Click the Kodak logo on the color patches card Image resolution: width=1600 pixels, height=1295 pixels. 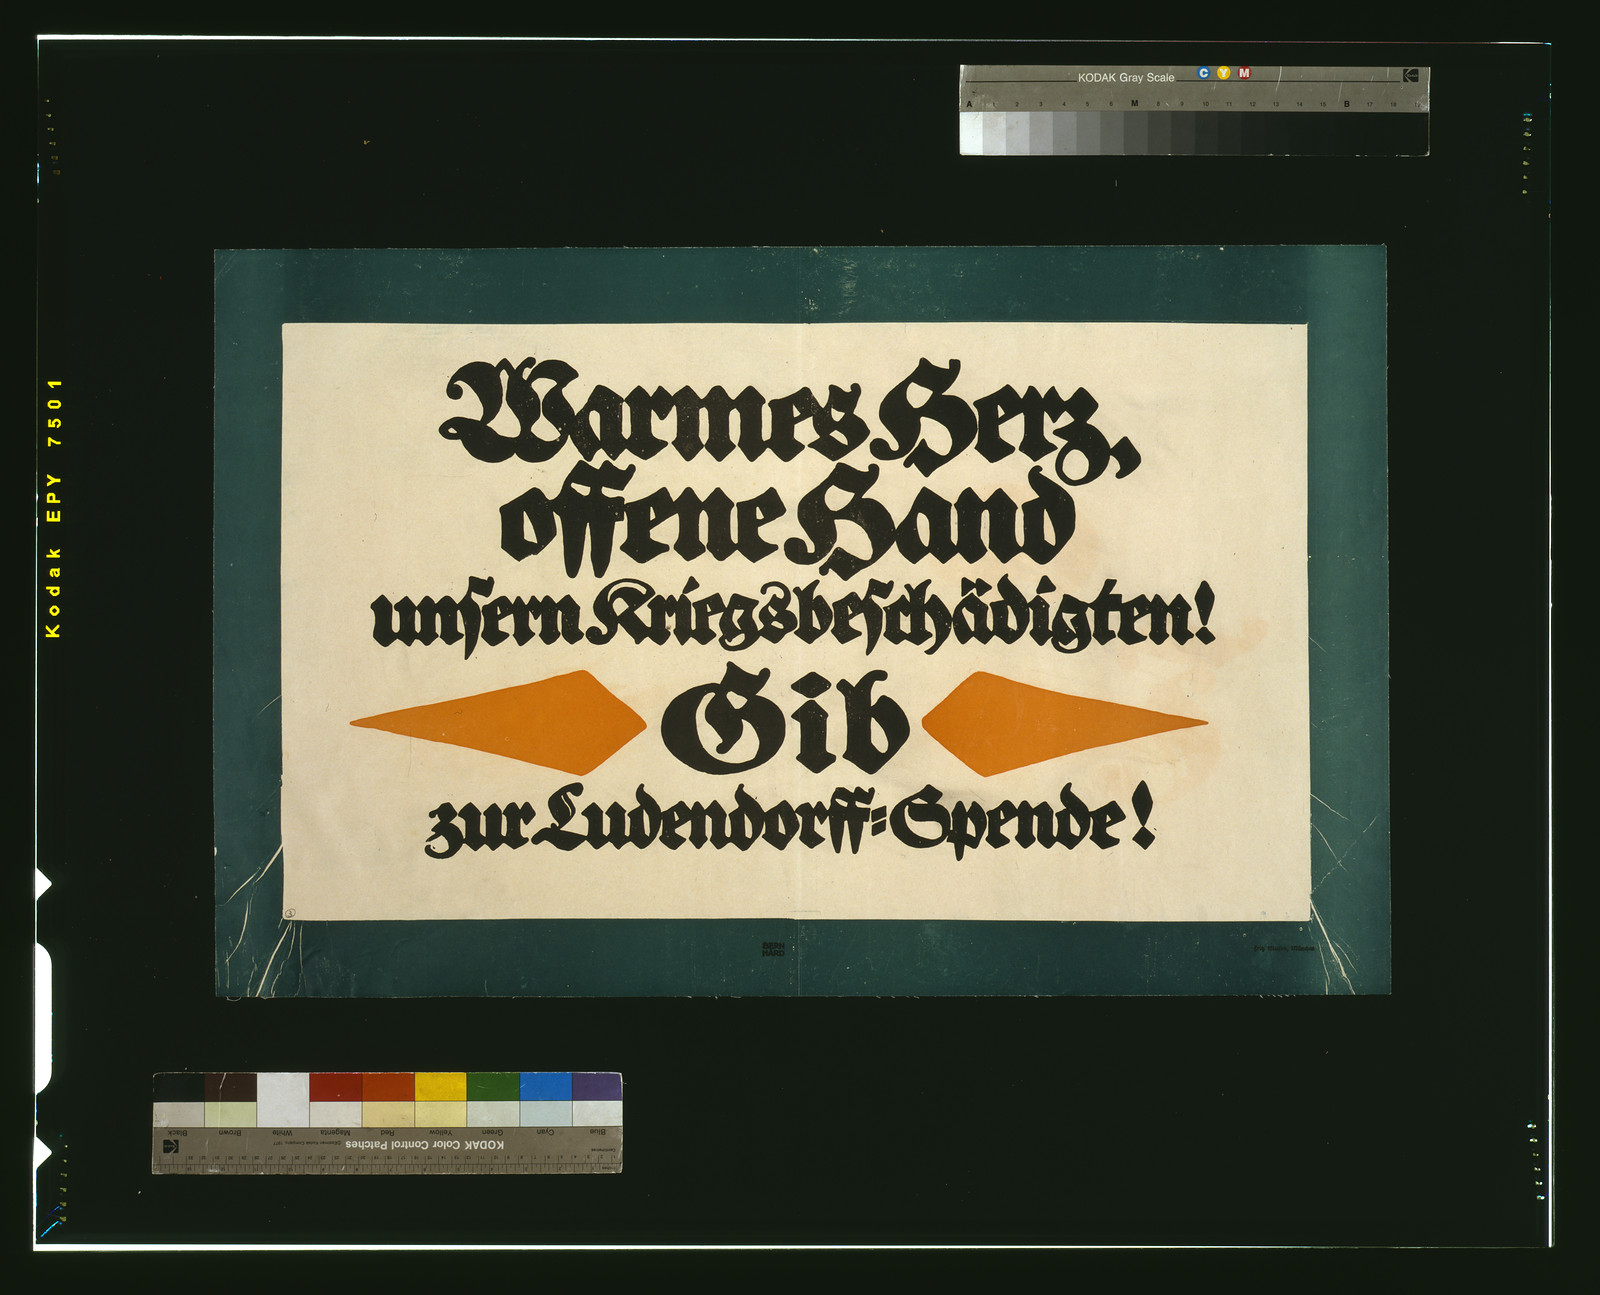[x=171, y=1146]
